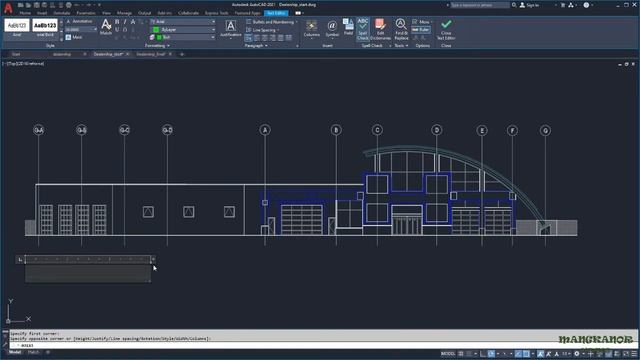Open the Help icon
This screenshot has height=360, width=640.
click(586, 5)
